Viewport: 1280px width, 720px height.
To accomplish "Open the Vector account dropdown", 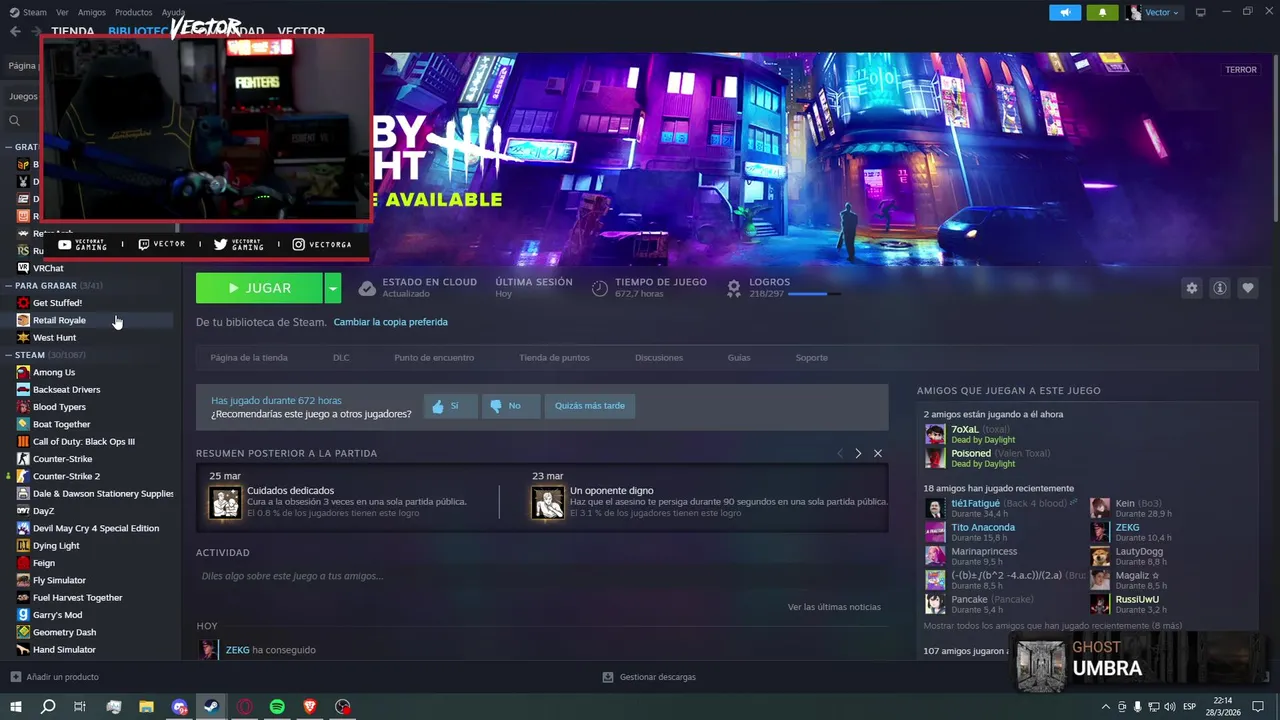I will 1154,12.
